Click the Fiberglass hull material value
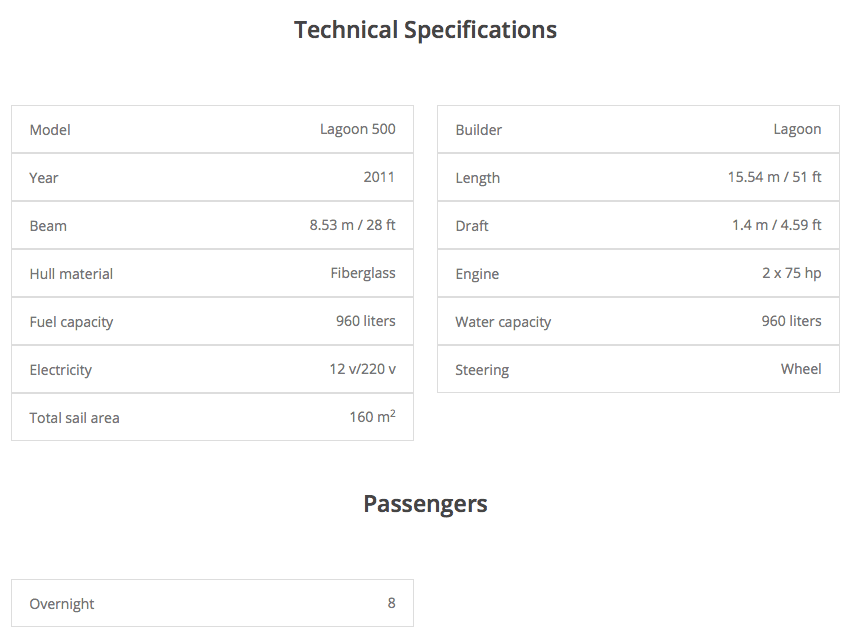 pyautogui.click(x=363, y=273)
